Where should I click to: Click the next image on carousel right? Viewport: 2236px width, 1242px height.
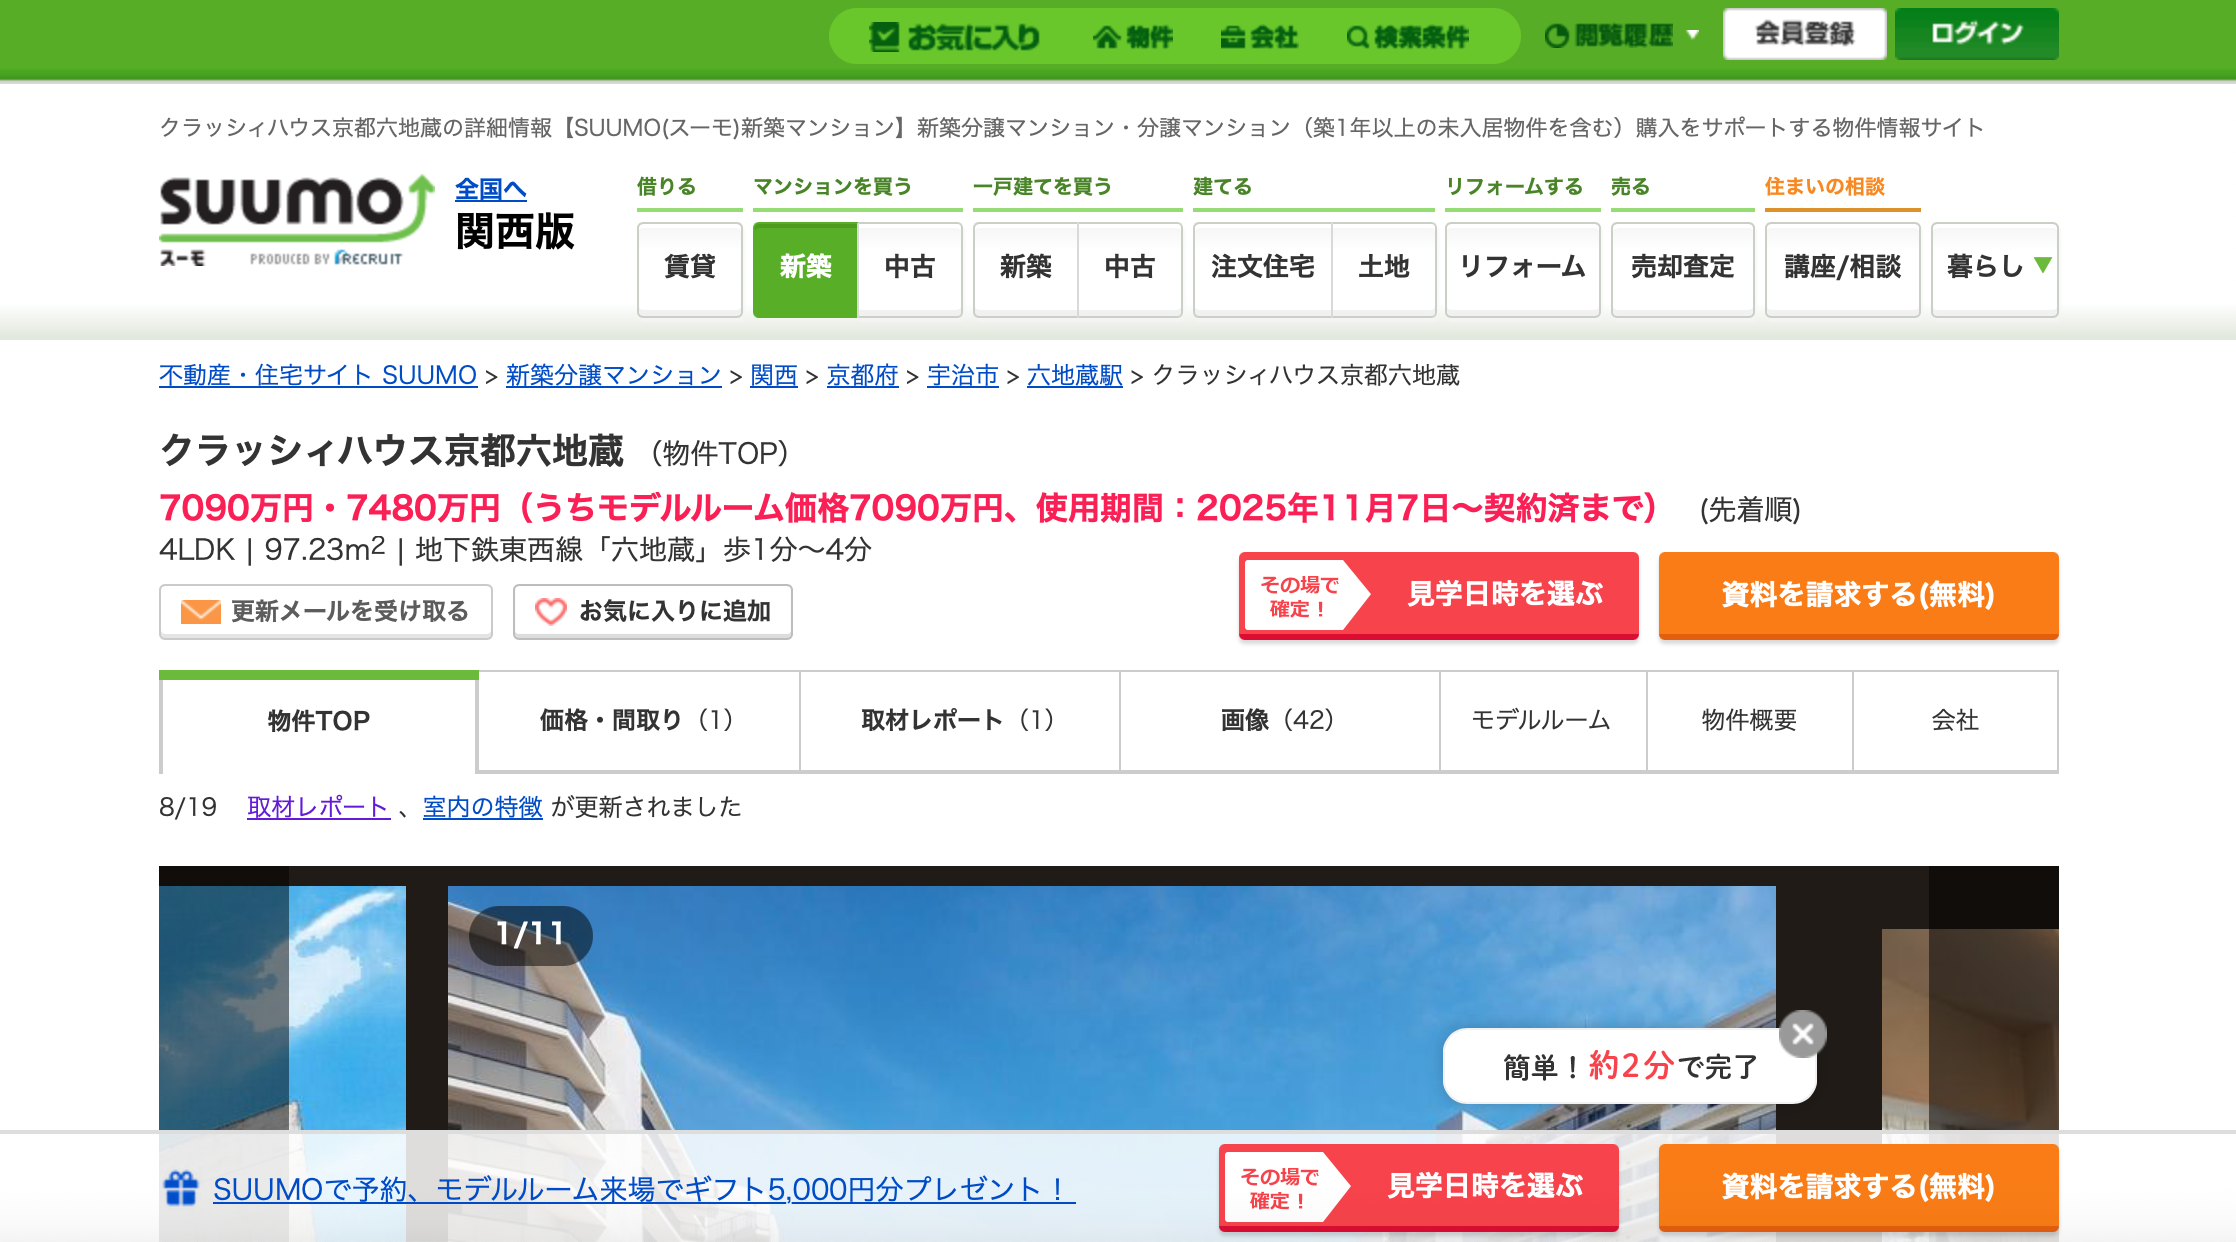(x=1970, y=1030)
